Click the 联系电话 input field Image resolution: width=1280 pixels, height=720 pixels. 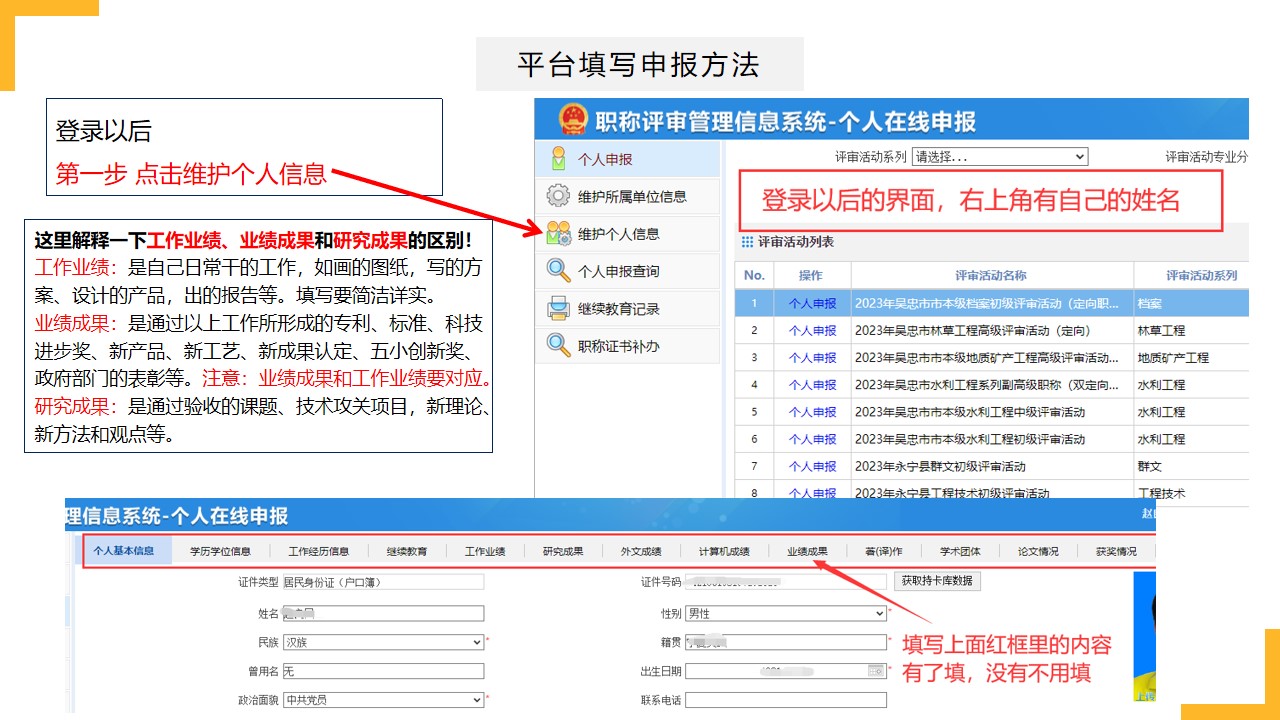click(x=786, y=700)
